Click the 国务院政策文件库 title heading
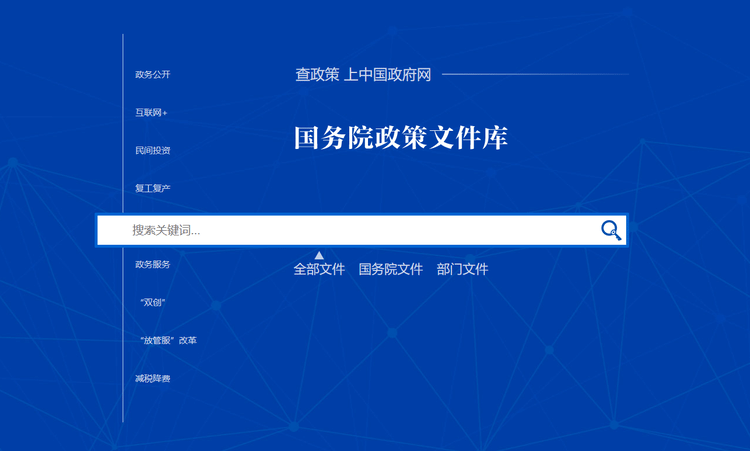Image resolution: width=750 pixels, height=451 pixels. (x=400, y=138)
